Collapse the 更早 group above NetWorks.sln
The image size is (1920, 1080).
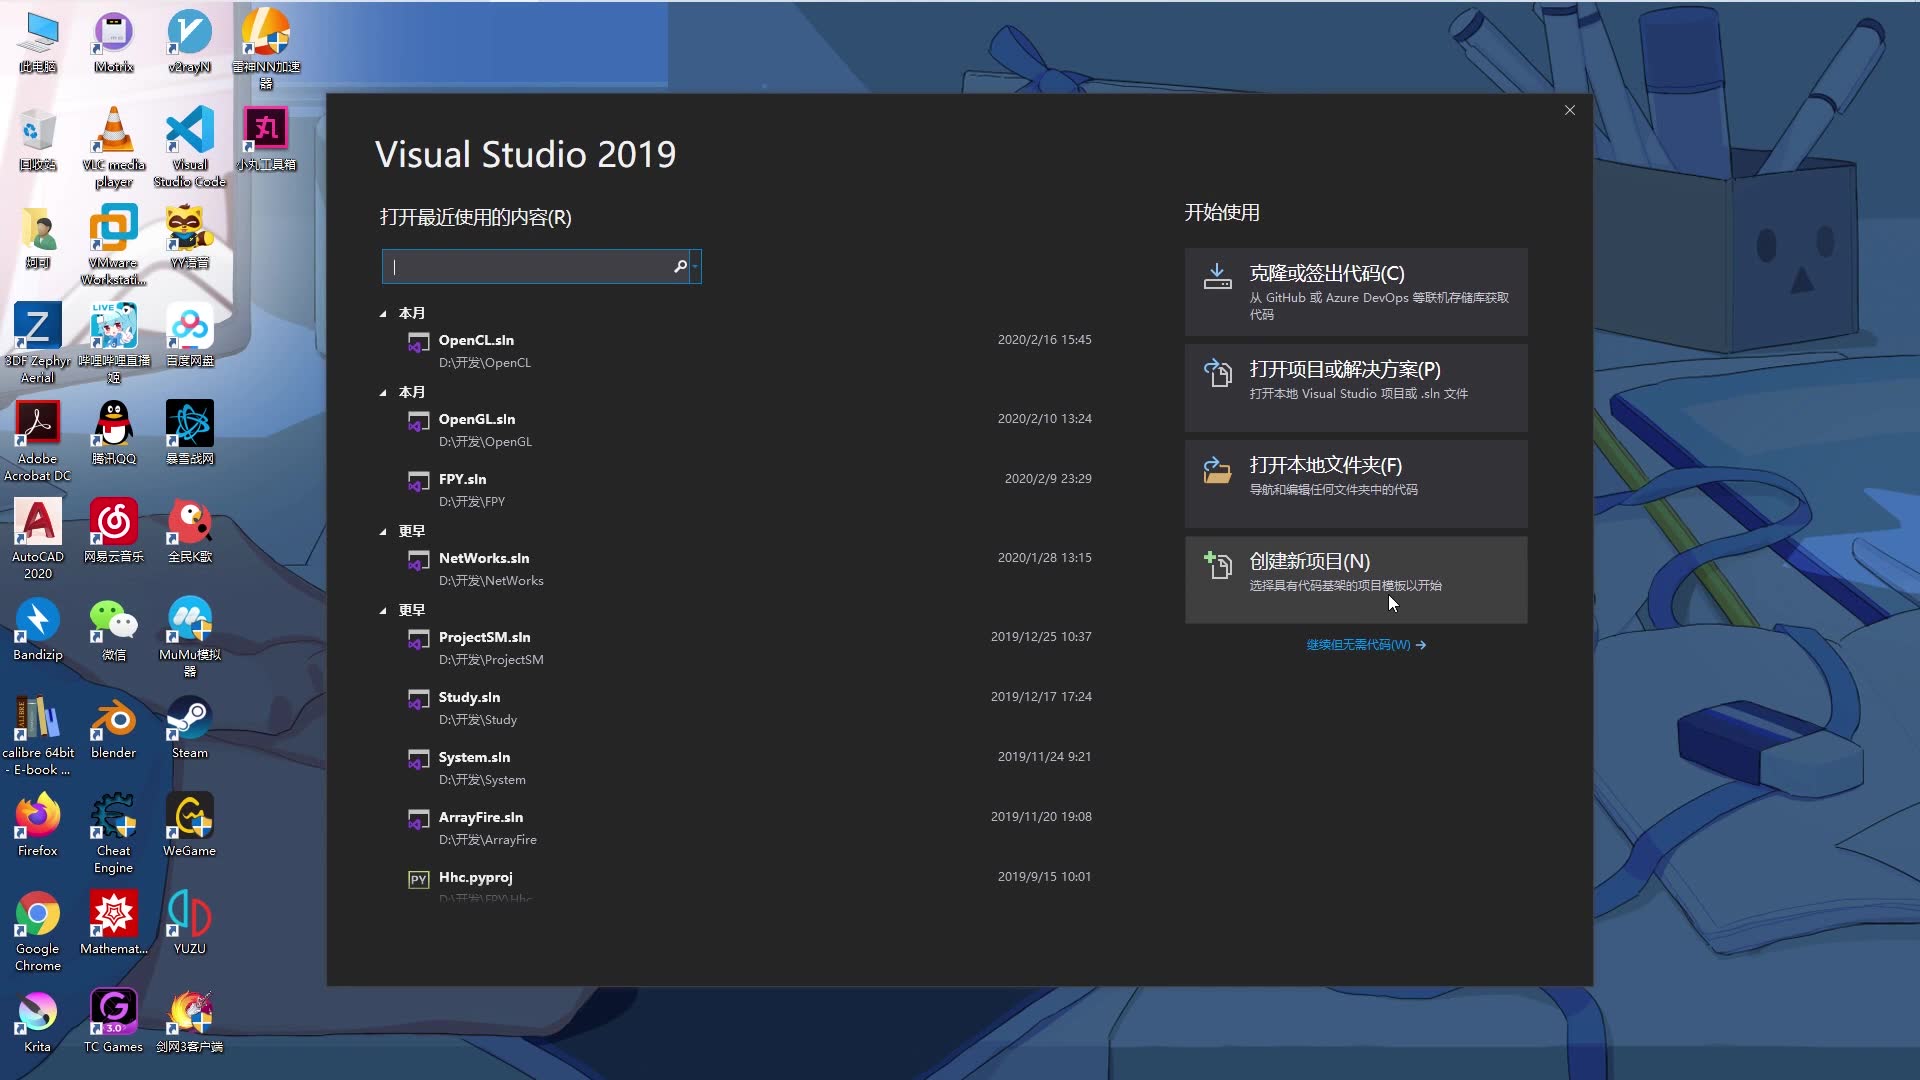[383, 532]
